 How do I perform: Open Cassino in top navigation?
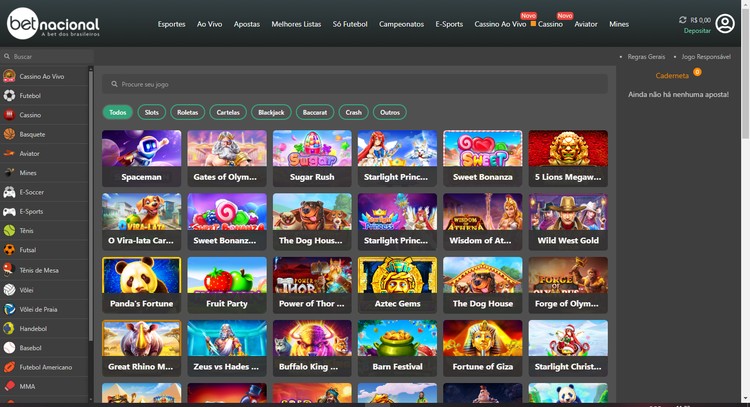550,24
